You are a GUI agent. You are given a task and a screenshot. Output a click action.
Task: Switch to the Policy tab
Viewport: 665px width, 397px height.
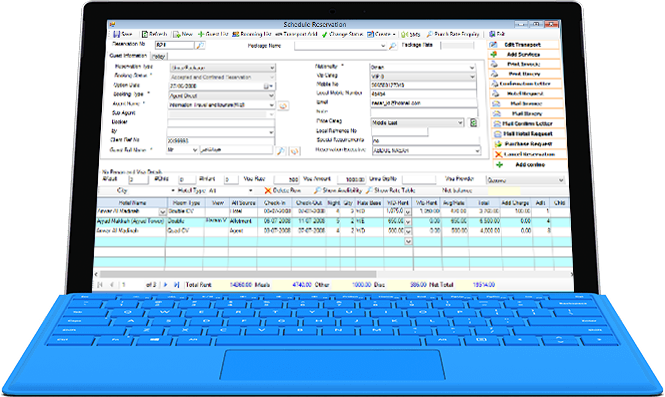click(159, 56)
